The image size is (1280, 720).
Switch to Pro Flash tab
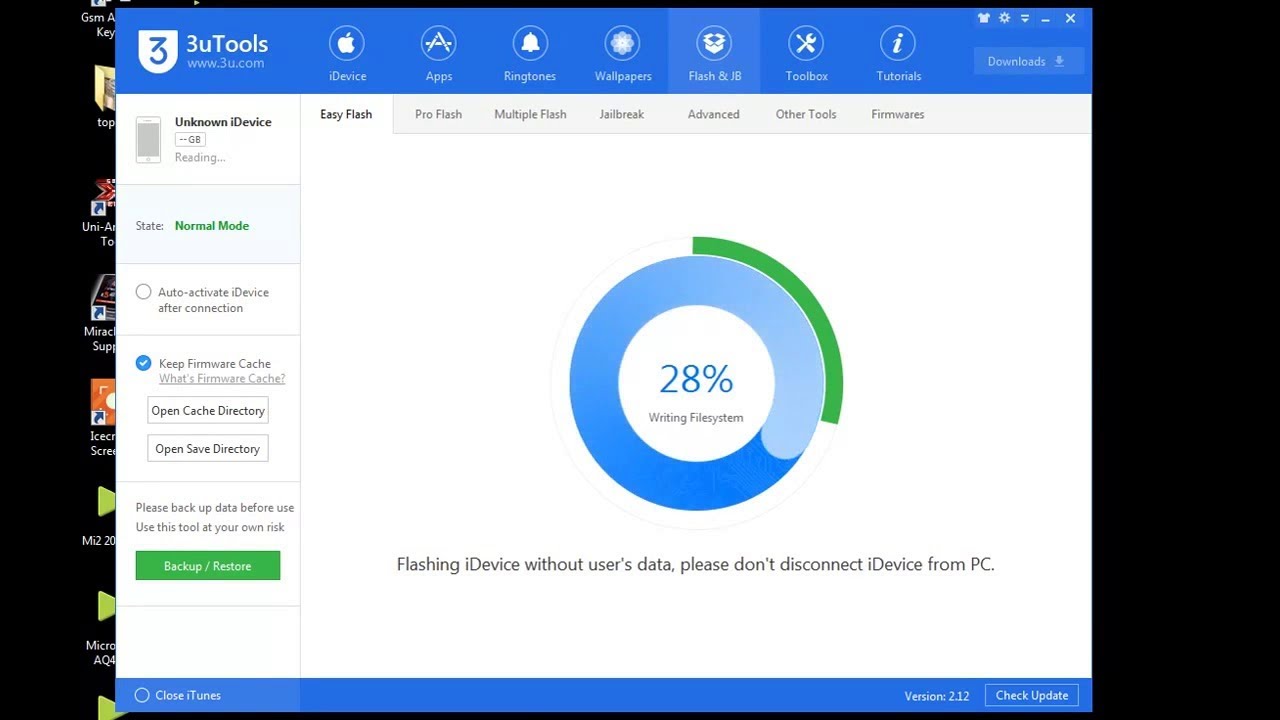tap(438, 114)
